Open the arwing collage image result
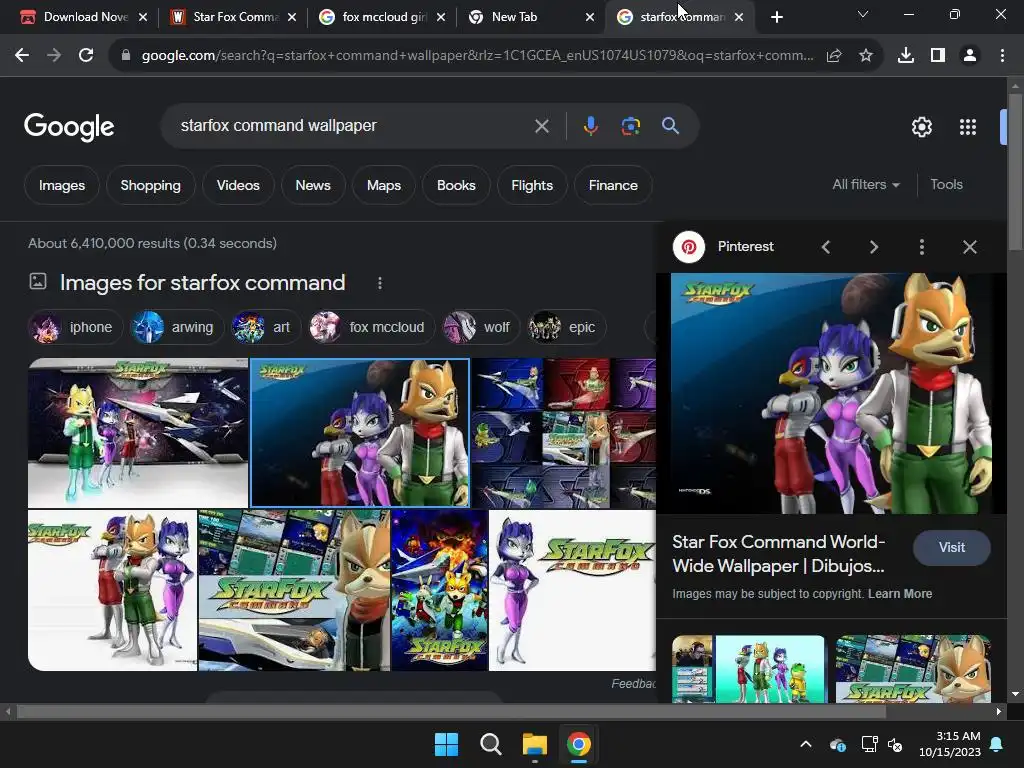This screenshot has width=1024, height=768. [564, 433]
